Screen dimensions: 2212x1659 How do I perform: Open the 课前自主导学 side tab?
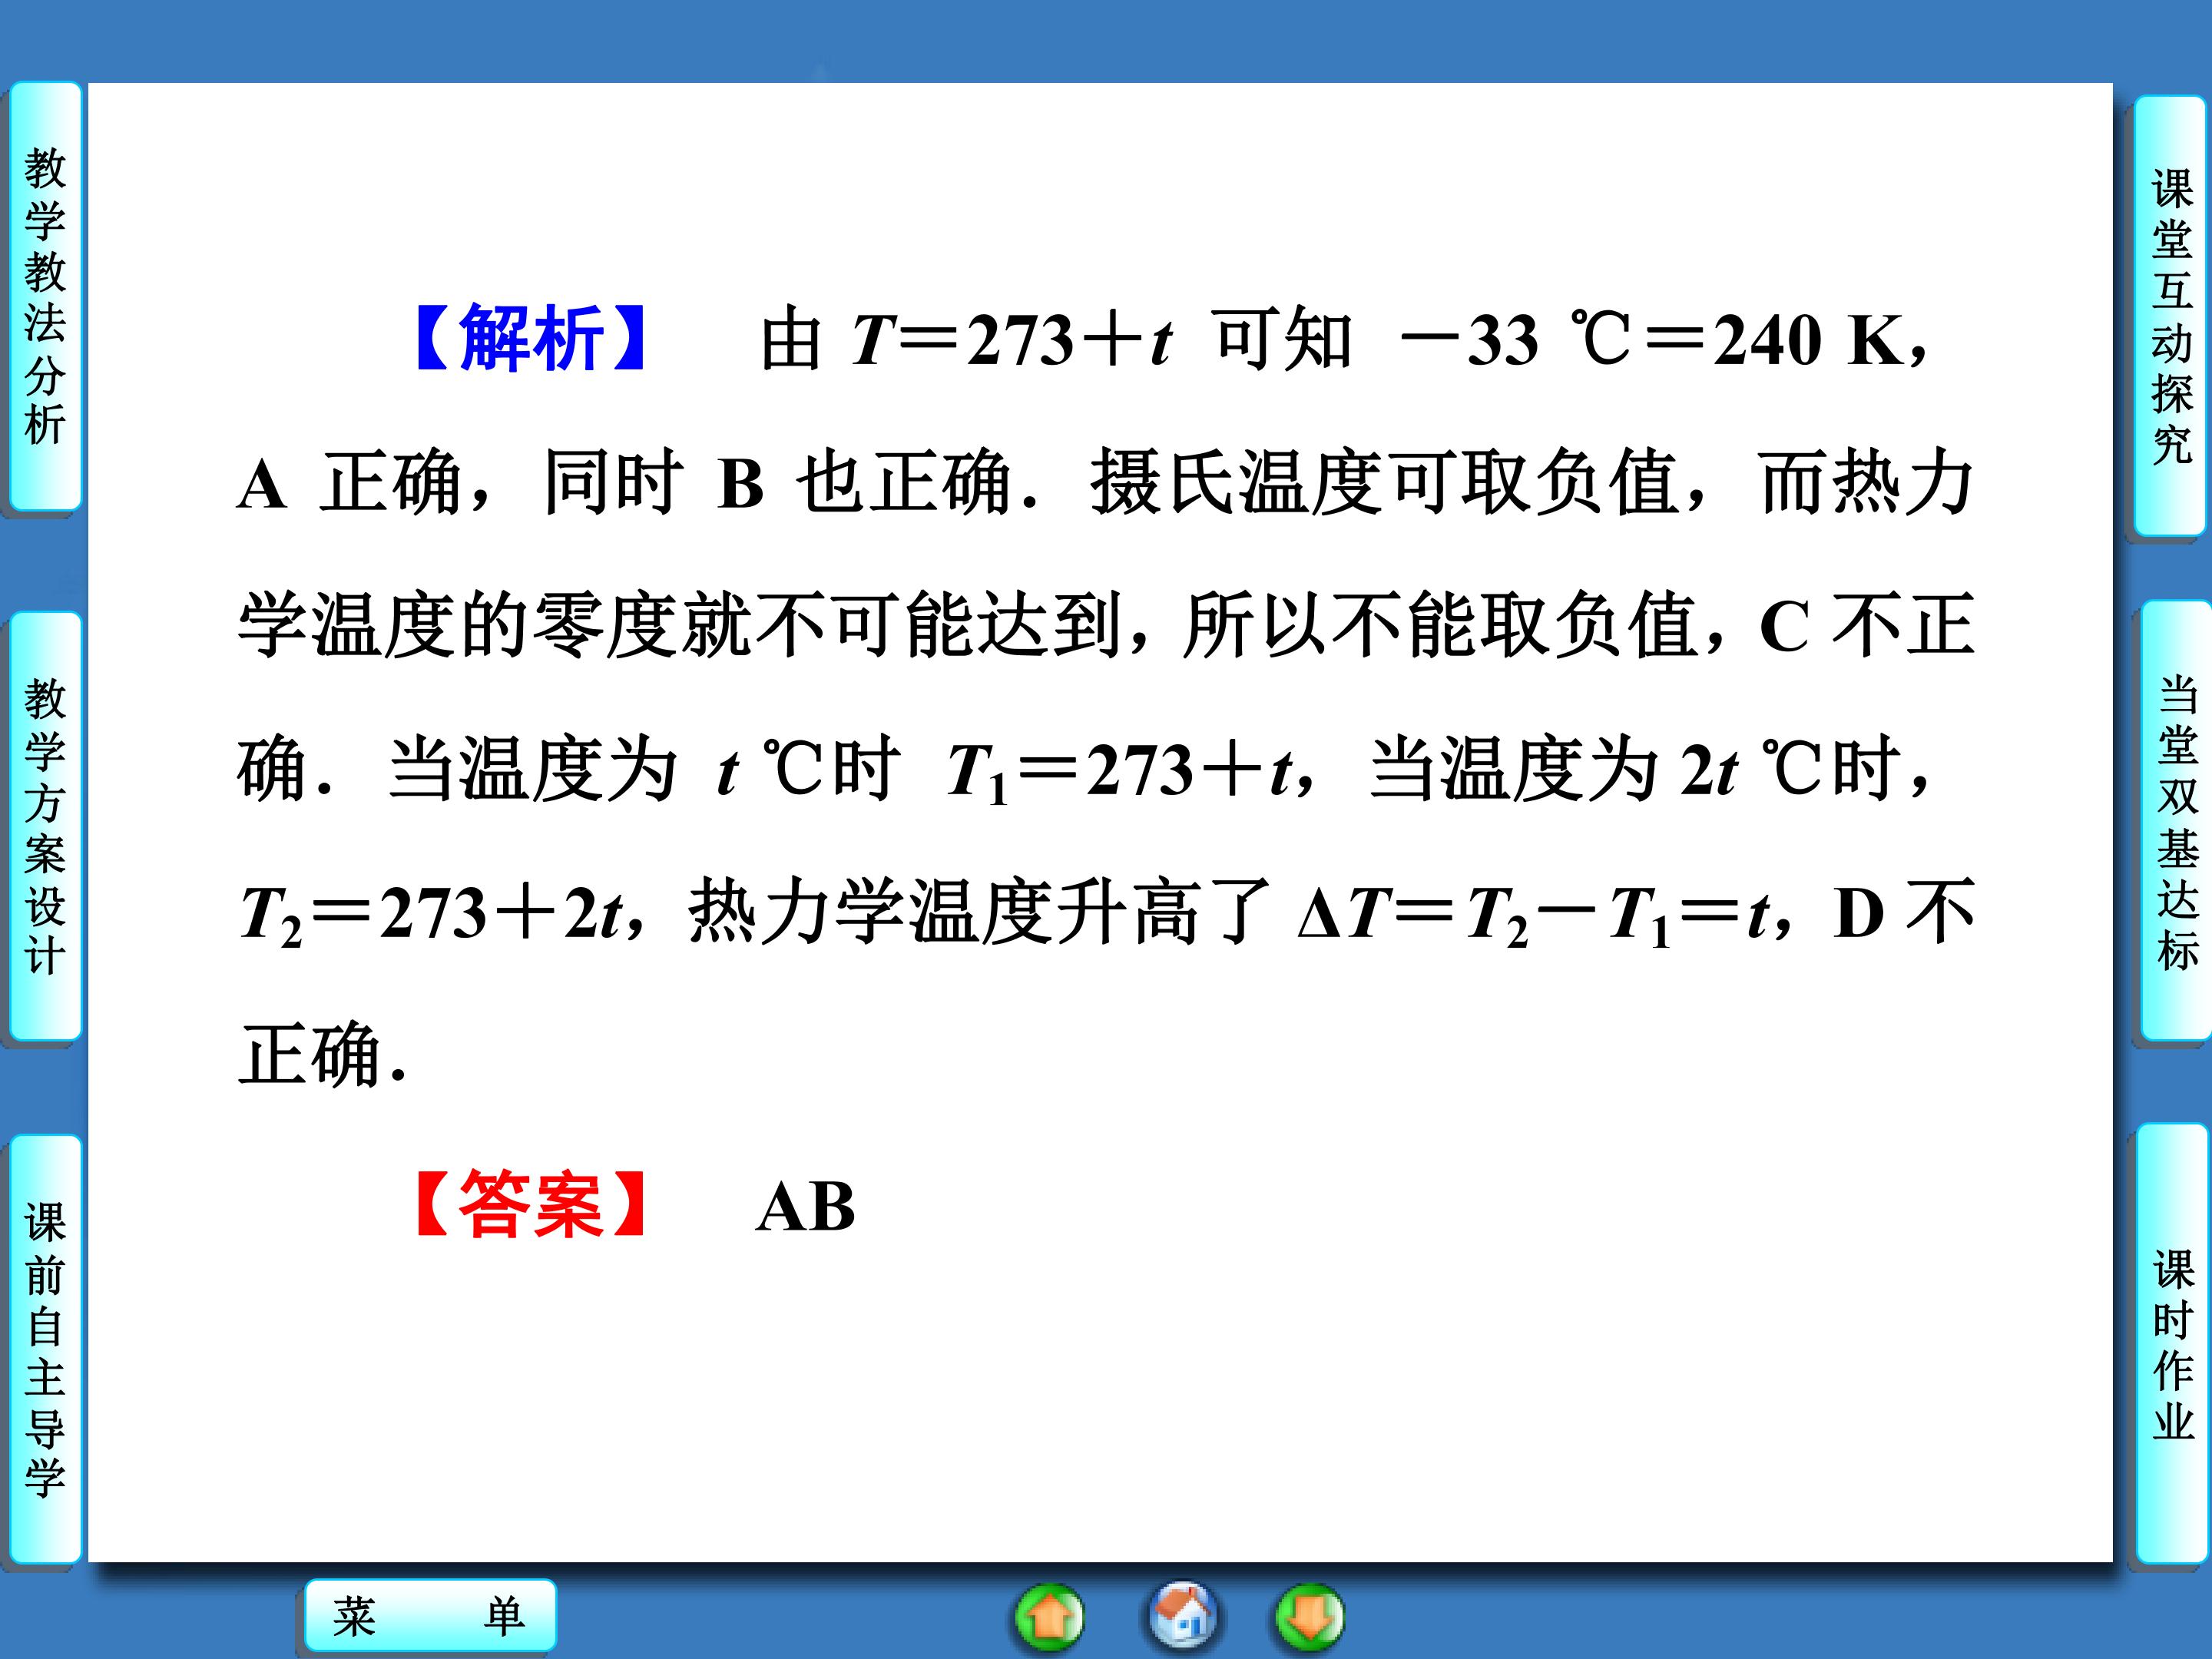coord(45,1349)
